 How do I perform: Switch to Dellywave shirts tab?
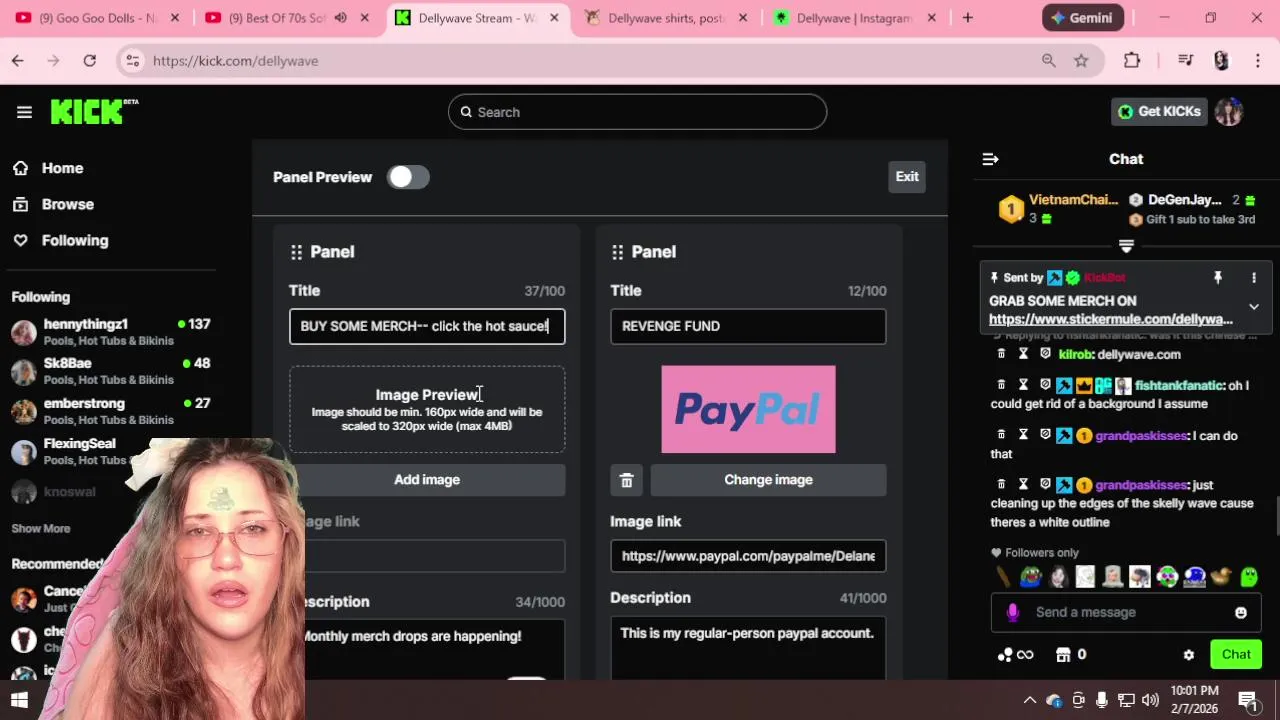(x=665, y=18)
